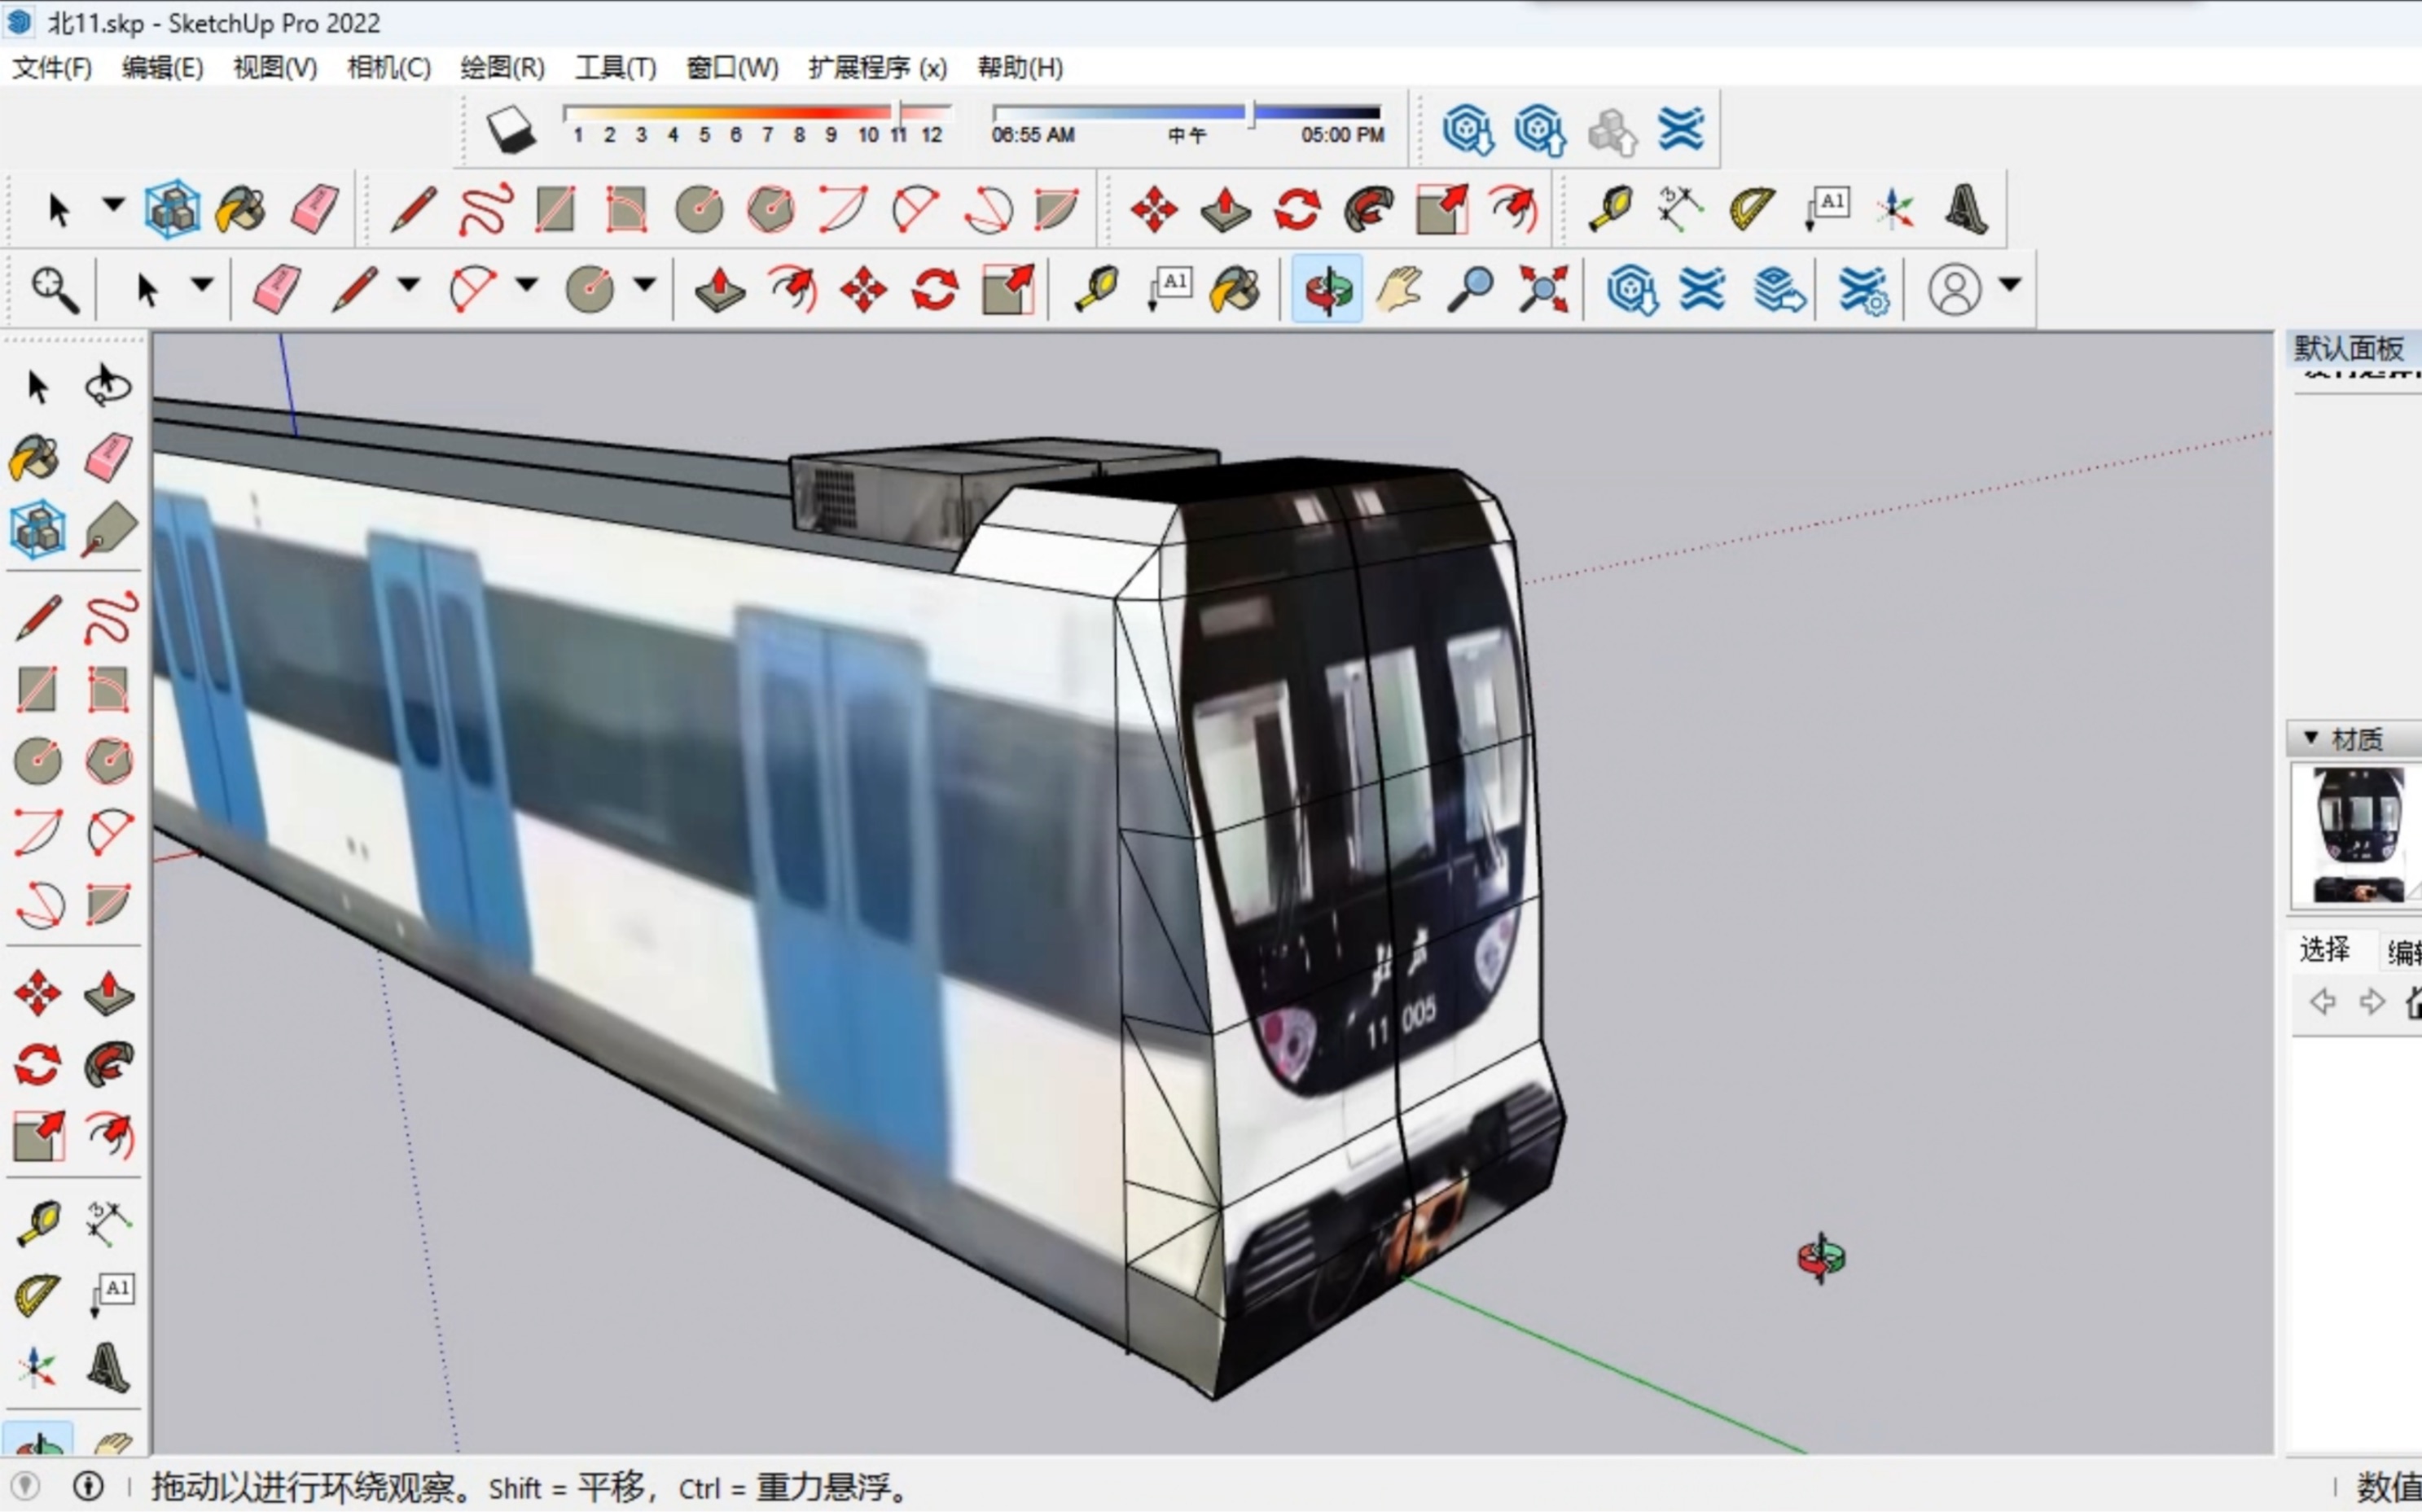The height and width of the screenshot is (1512, 2422).
Task: Select the Eraser tool from the left sidebar
Action: click(108, 457)
